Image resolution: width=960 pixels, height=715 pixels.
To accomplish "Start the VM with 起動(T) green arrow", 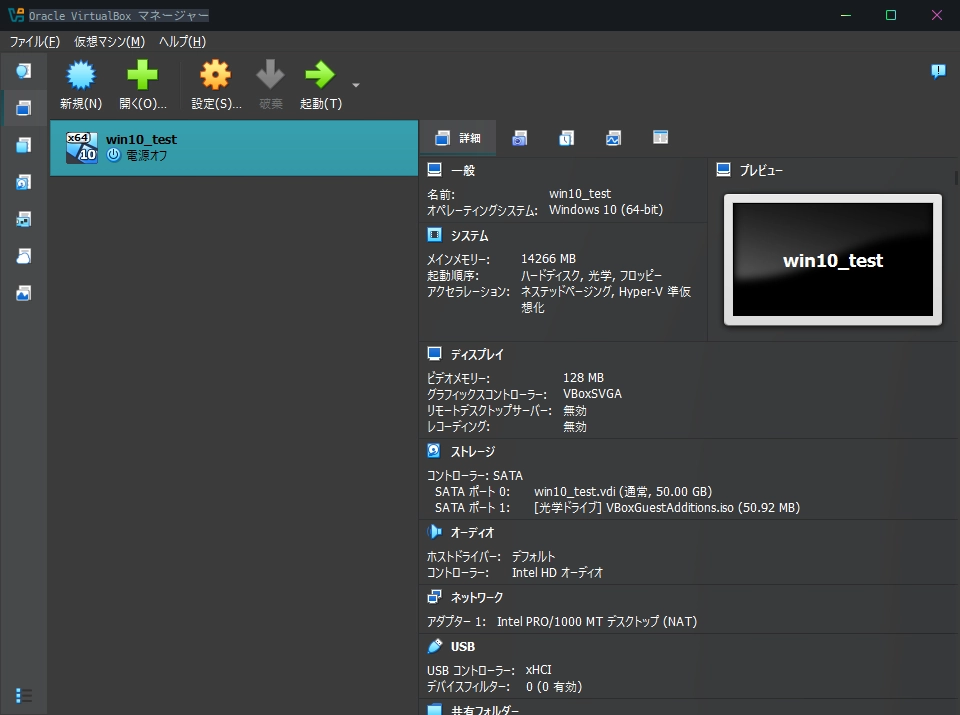I will [320, 77].
